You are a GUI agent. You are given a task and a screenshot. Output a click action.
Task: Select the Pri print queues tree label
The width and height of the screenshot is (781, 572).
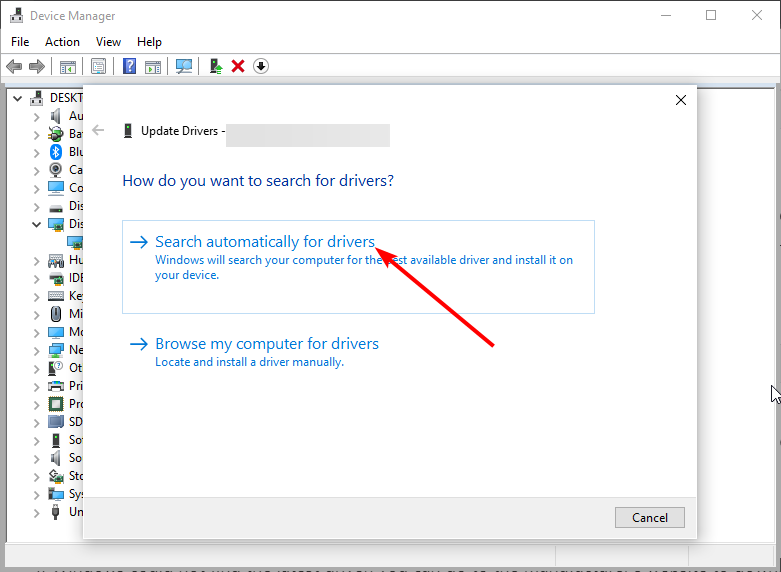(76, 386)
